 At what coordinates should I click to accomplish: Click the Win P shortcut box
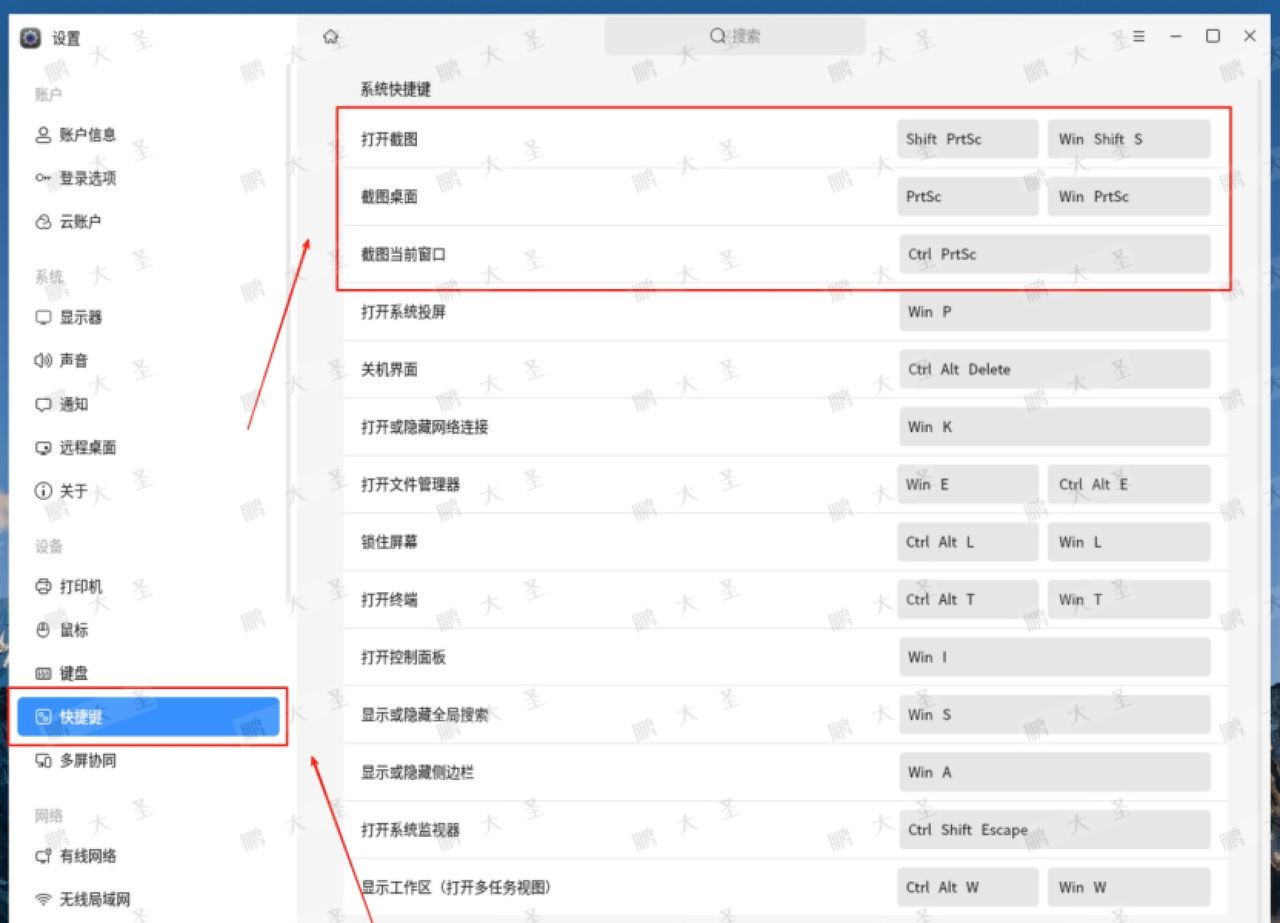[x=1055, y=312]
